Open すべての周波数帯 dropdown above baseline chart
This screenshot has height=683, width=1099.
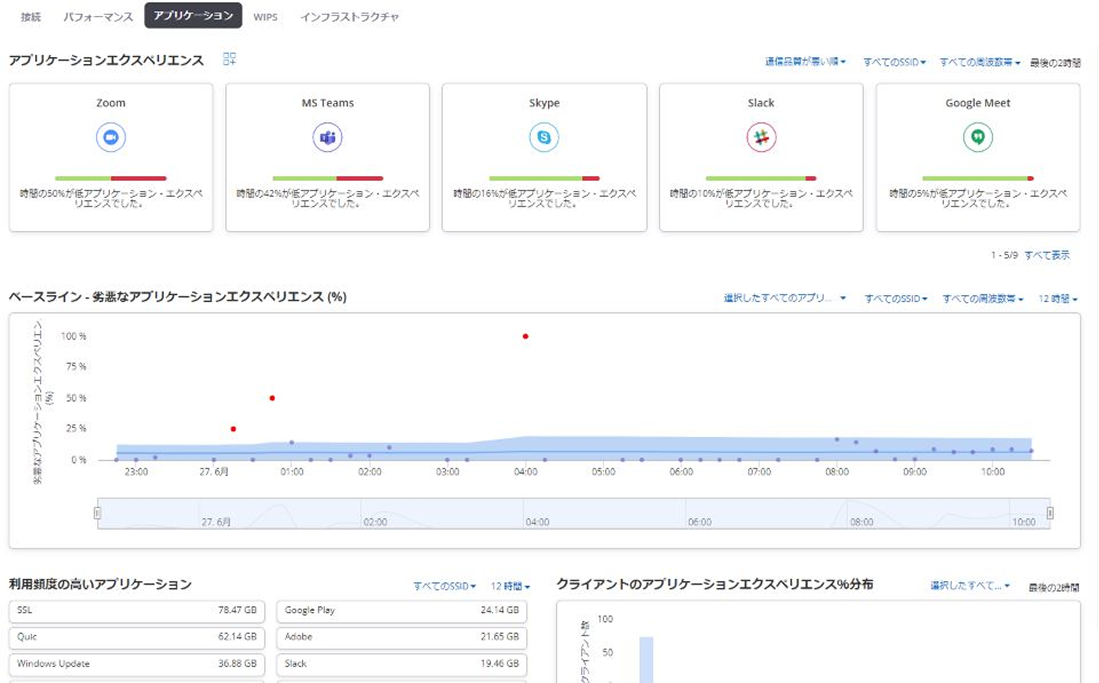point(983,299)
